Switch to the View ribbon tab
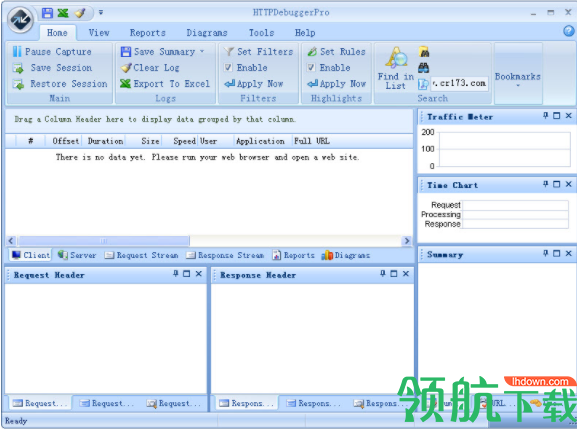 [x=99, y=33]
